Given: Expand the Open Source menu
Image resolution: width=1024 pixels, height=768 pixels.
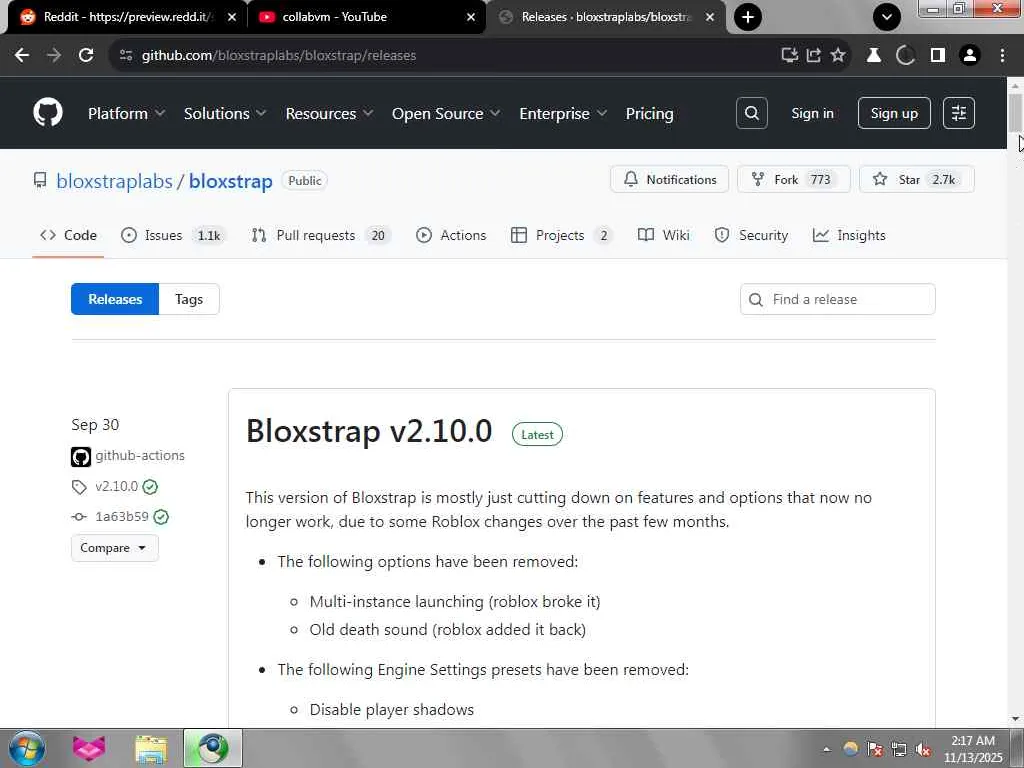Looking at the screenshot, I should click(x=446, y=114).
